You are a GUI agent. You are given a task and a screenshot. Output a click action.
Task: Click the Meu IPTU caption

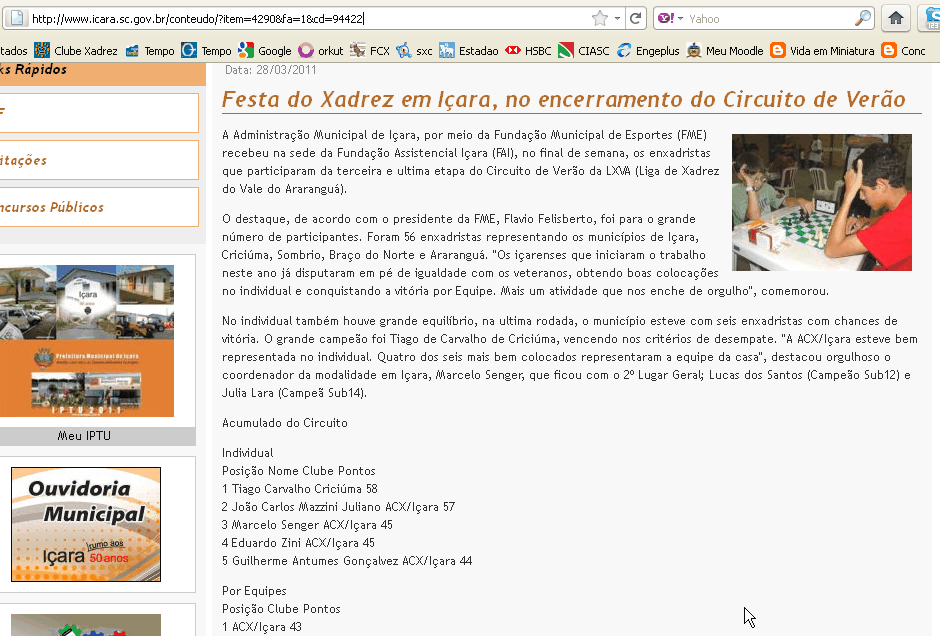(84, 436)
